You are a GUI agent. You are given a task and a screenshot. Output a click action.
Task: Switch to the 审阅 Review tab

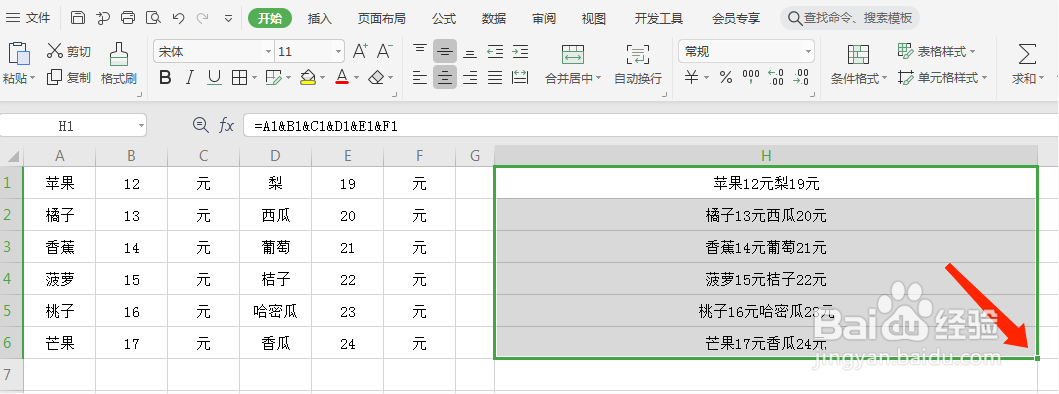tap(544, 18)
